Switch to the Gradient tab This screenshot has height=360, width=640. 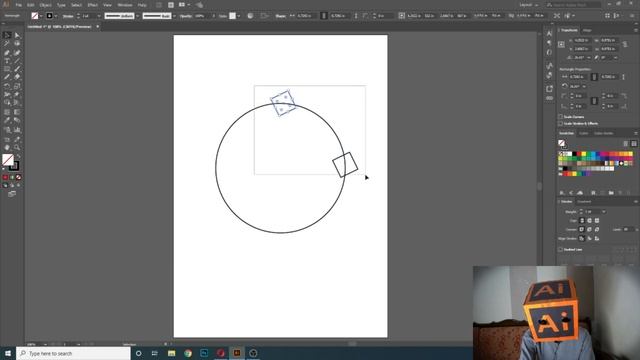pyautogui.click(x=584, y=202)
